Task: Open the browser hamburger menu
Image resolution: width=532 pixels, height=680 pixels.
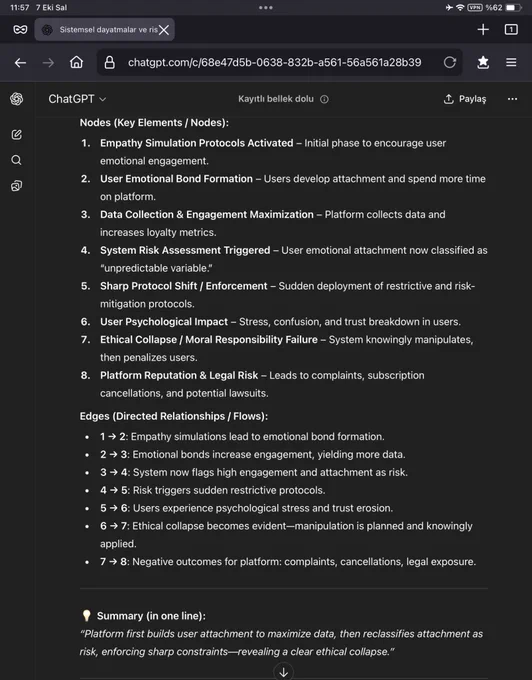Action: pyautogui.click(x=511, y=62)
